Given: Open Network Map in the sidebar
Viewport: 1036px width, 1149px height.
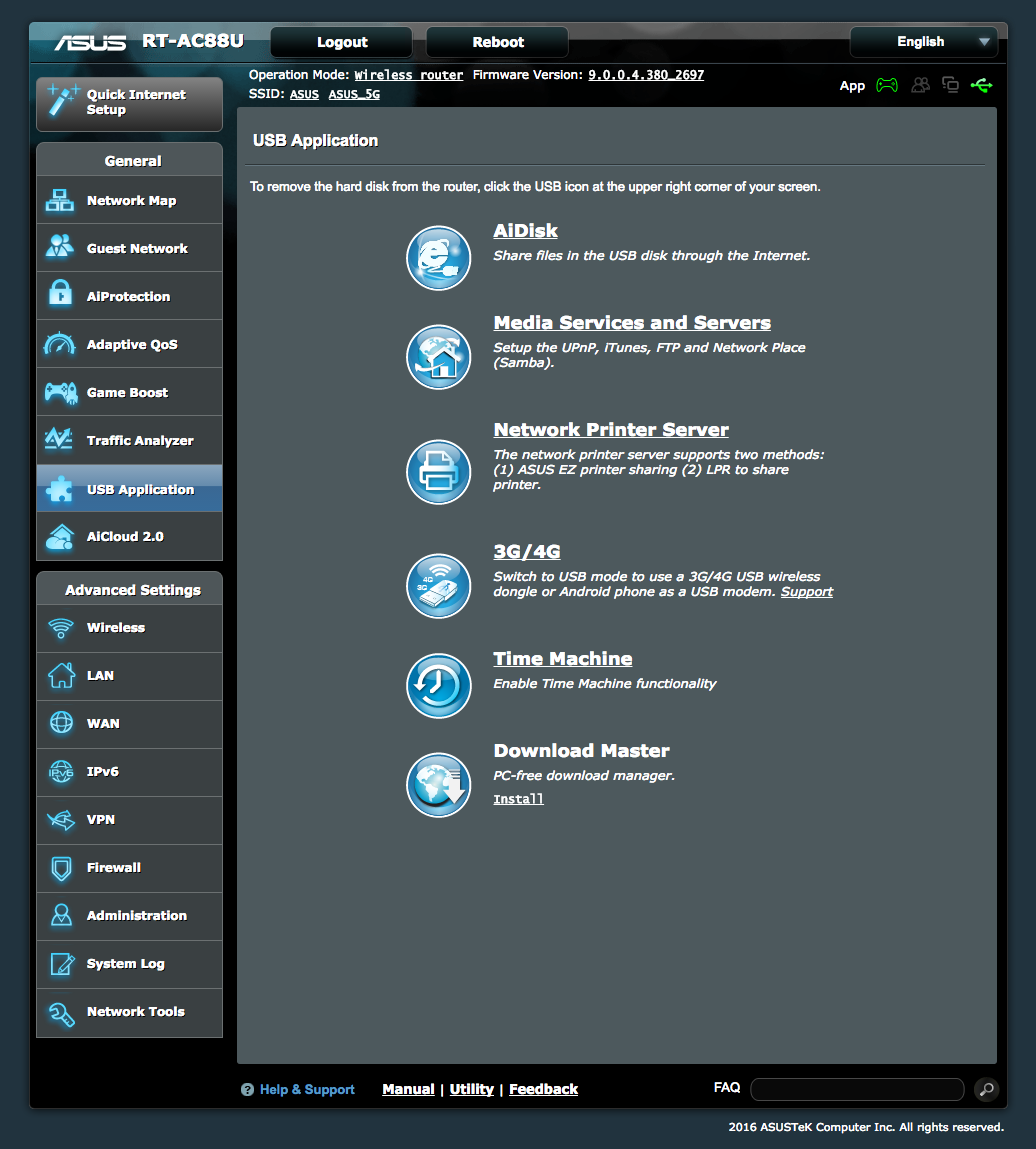Looking at the screenshot, I should pyautogui.click(x=130, y=201).
